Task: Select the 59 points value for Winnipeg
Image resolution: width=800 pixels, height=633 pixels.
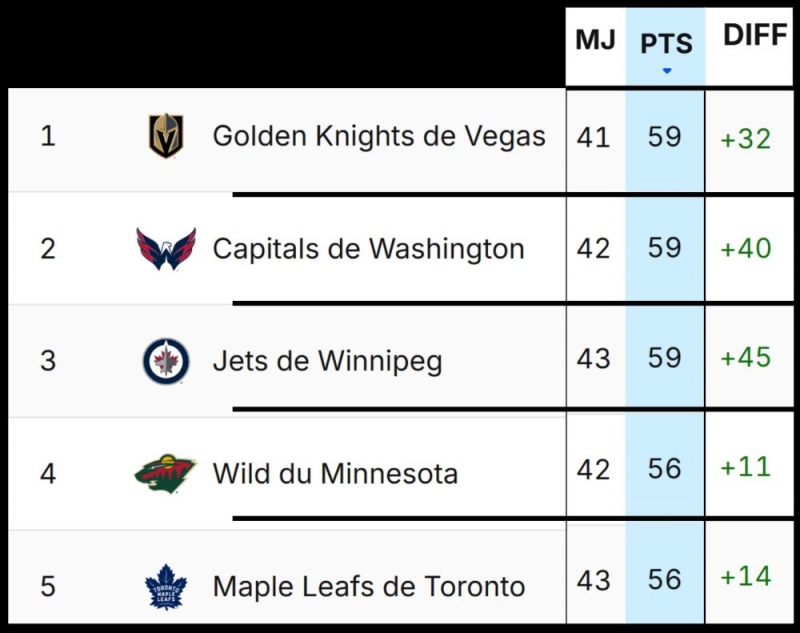Action: (663, 360)
